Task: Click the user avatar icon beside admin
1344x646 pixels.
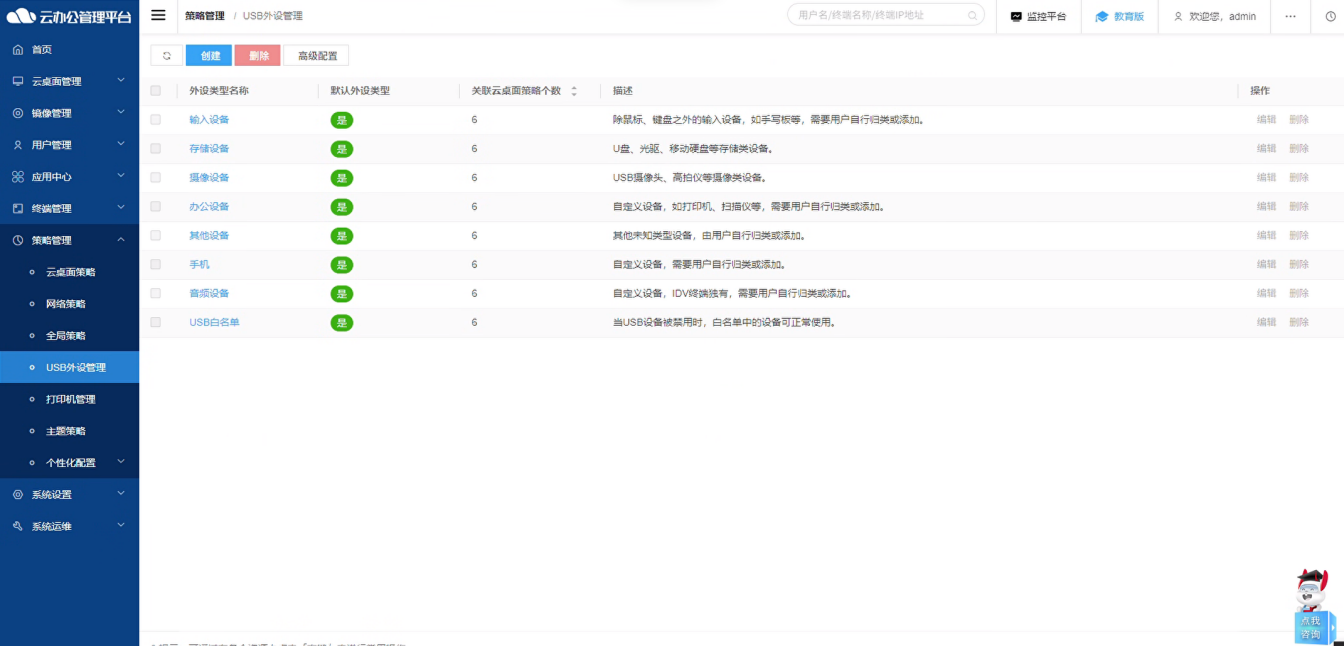Action: (1178, 17)
